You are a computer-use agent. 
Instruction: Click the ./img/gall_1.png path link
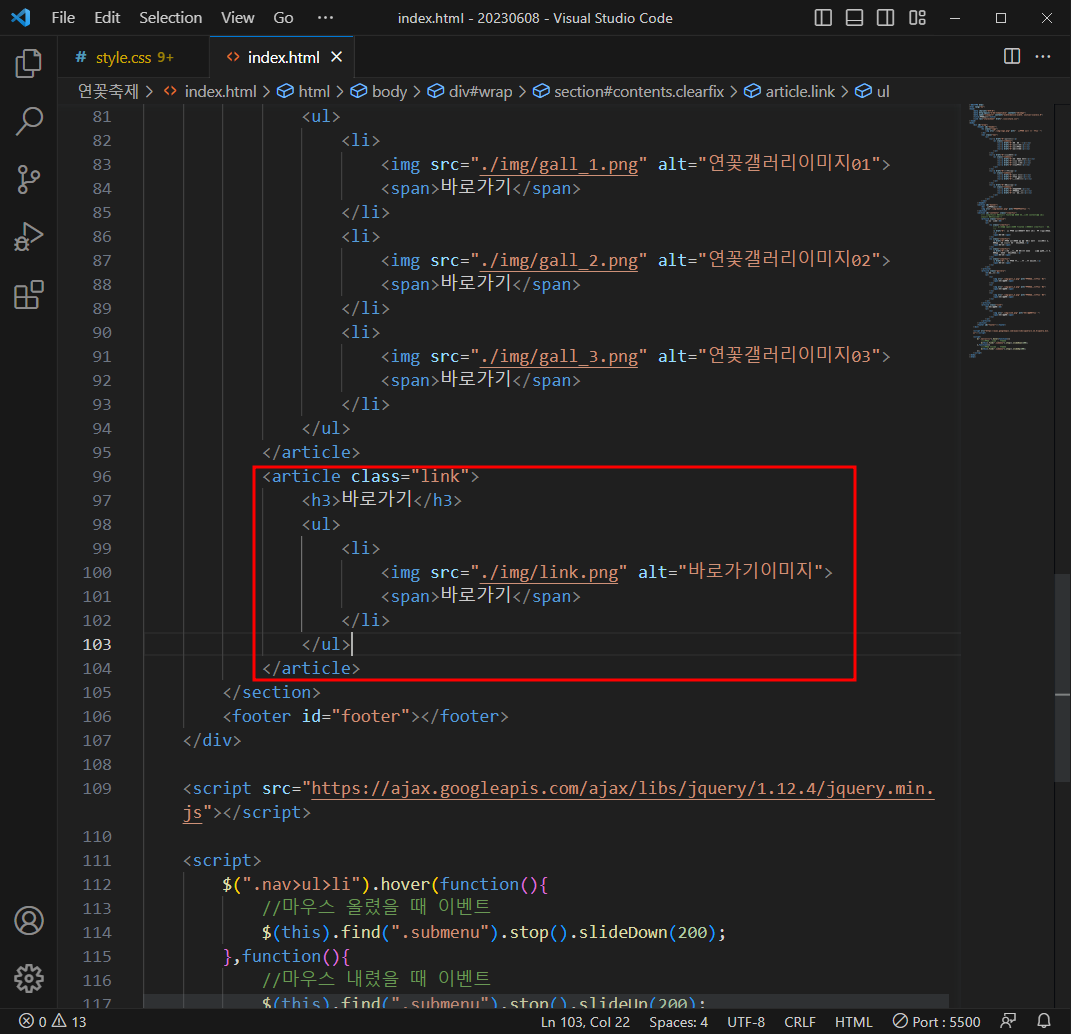[x=559, y=165]
